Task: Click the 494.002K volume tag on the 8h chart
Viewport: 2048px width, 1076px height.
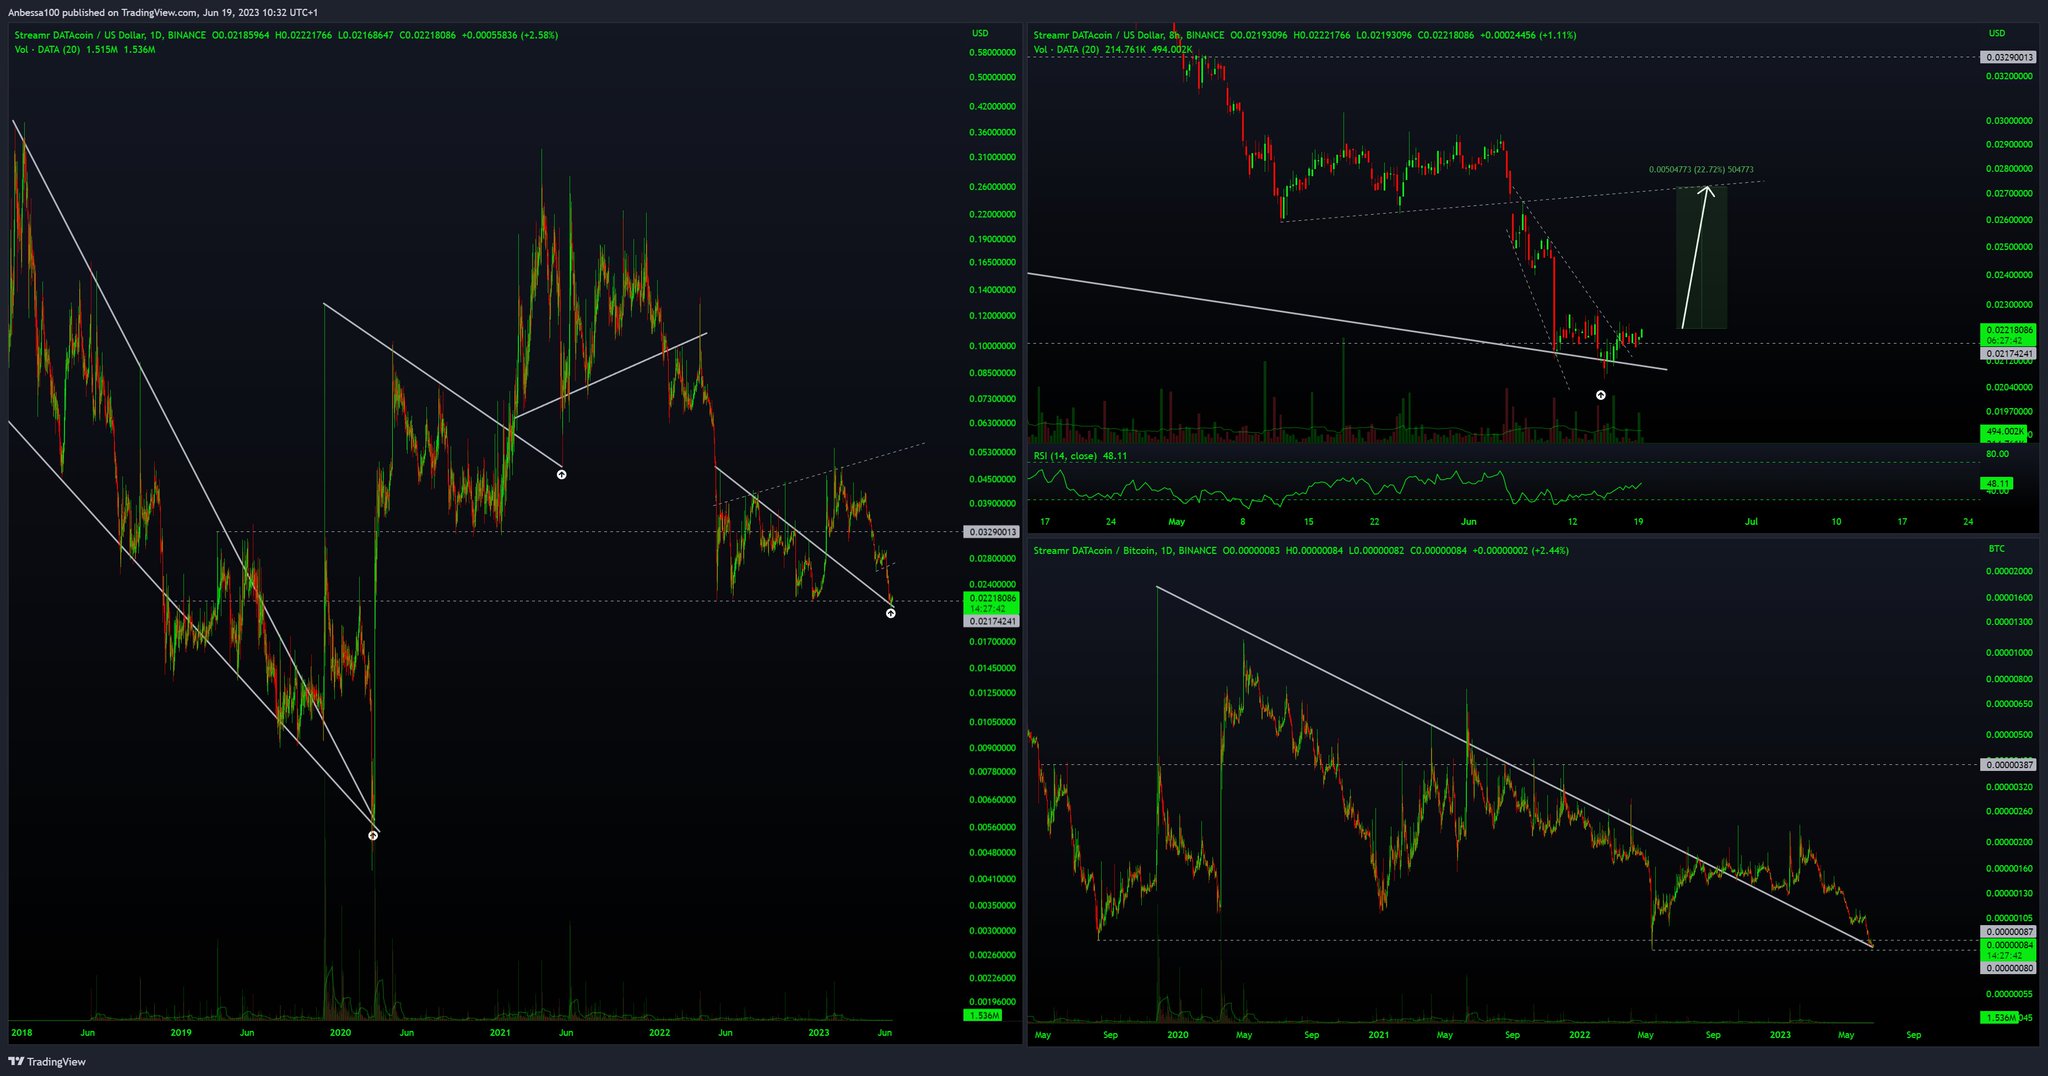Action: click(x=2004, y=431)
